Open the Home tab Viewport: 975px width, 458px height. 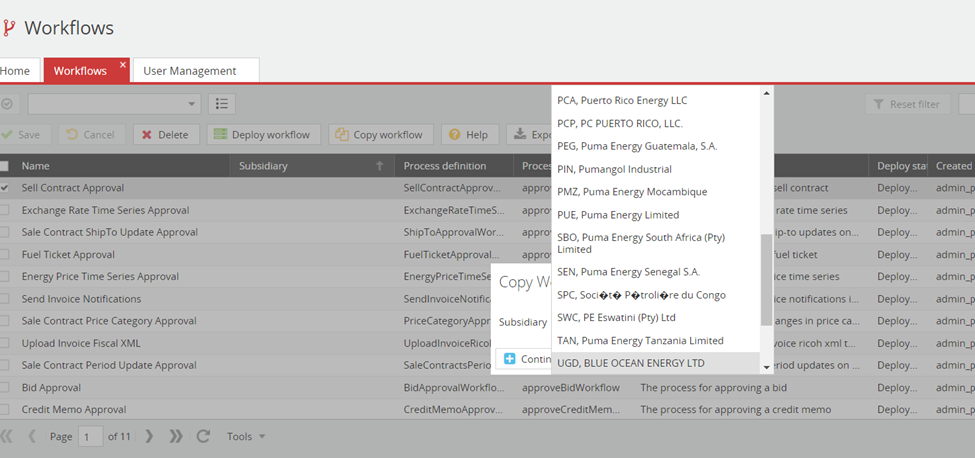coord(15,71)
